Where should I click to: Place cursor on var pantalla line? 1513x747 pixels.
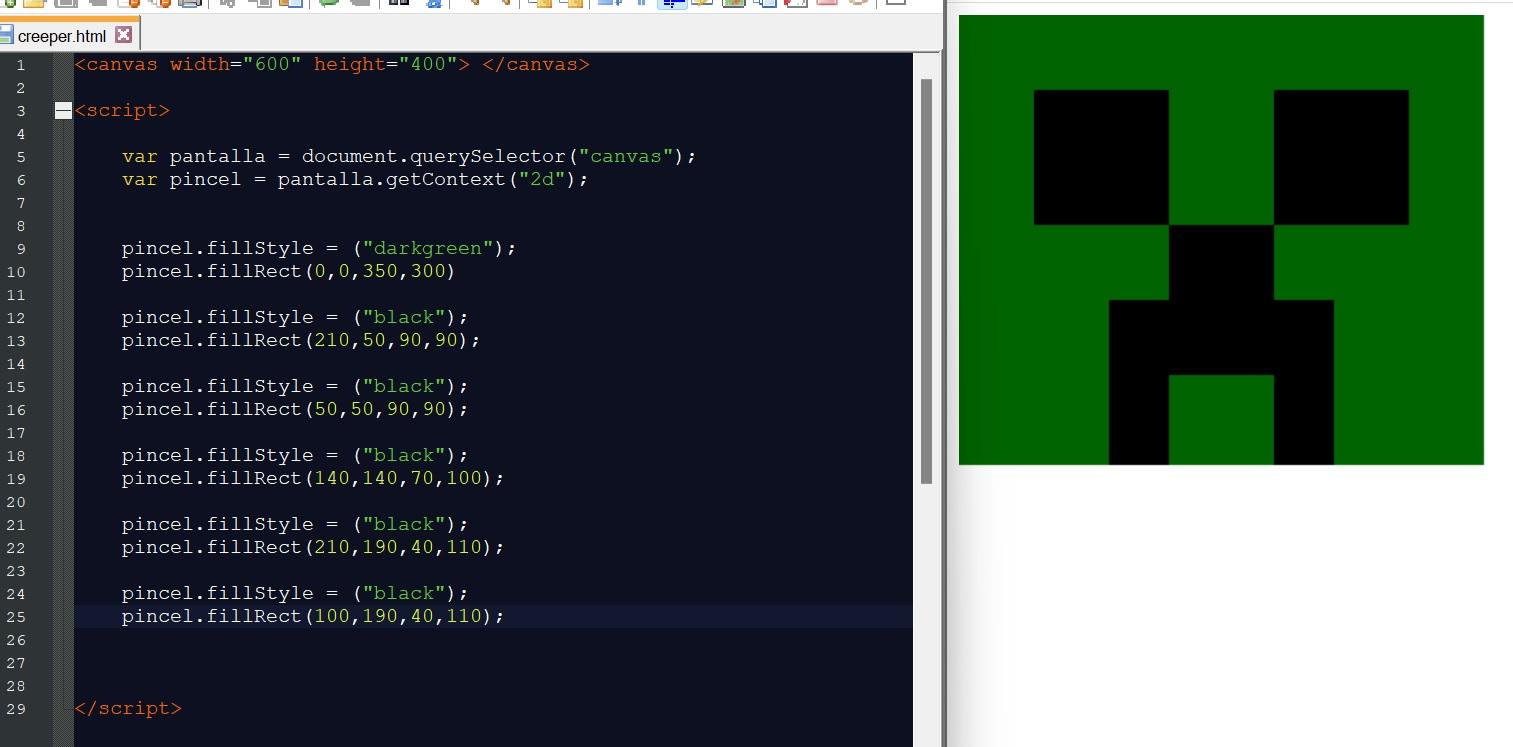[x=408, y=156]
